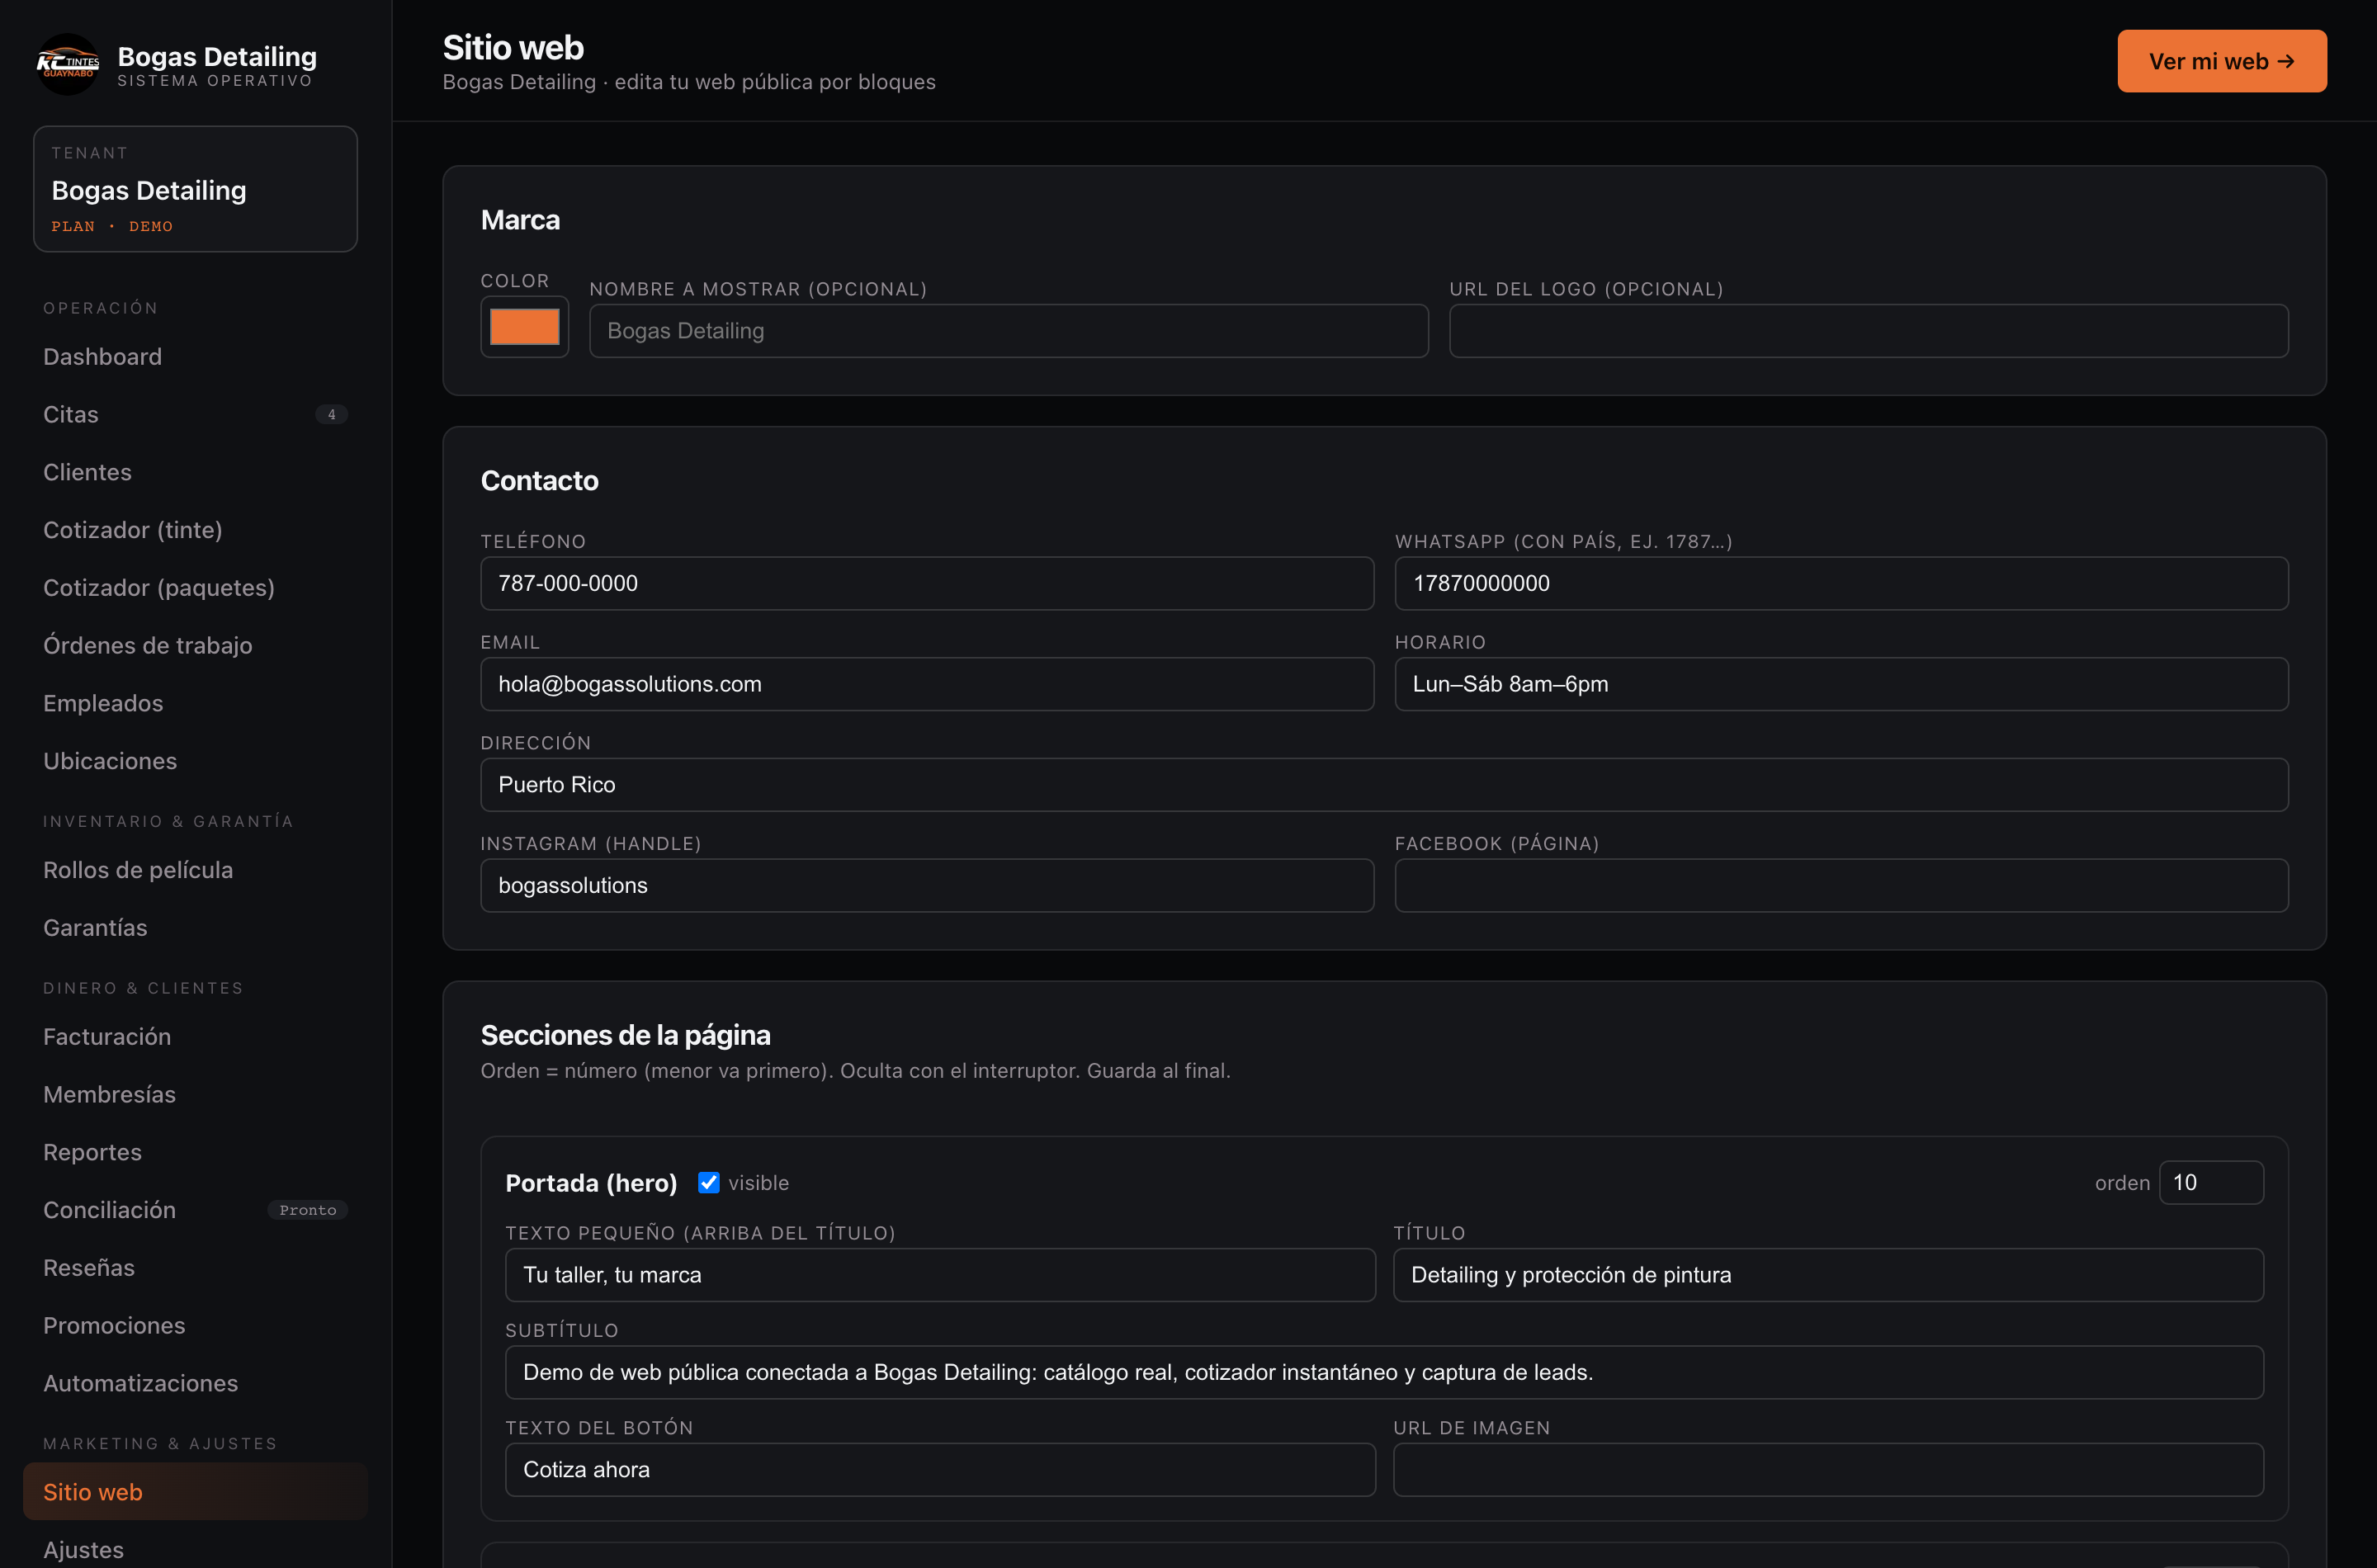
Task: Open the Dashboard menu item
Action: click(195, 357)
